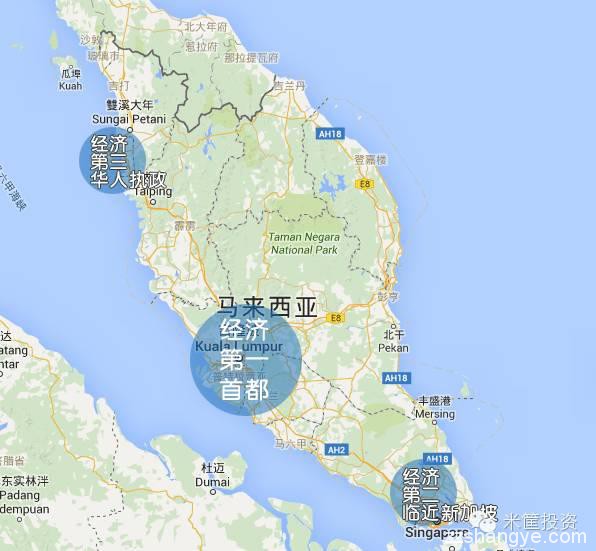Click the E8 shield near 登嘉楼
The width and height of the screenshot is (596, 551).
tap(365, 184)
